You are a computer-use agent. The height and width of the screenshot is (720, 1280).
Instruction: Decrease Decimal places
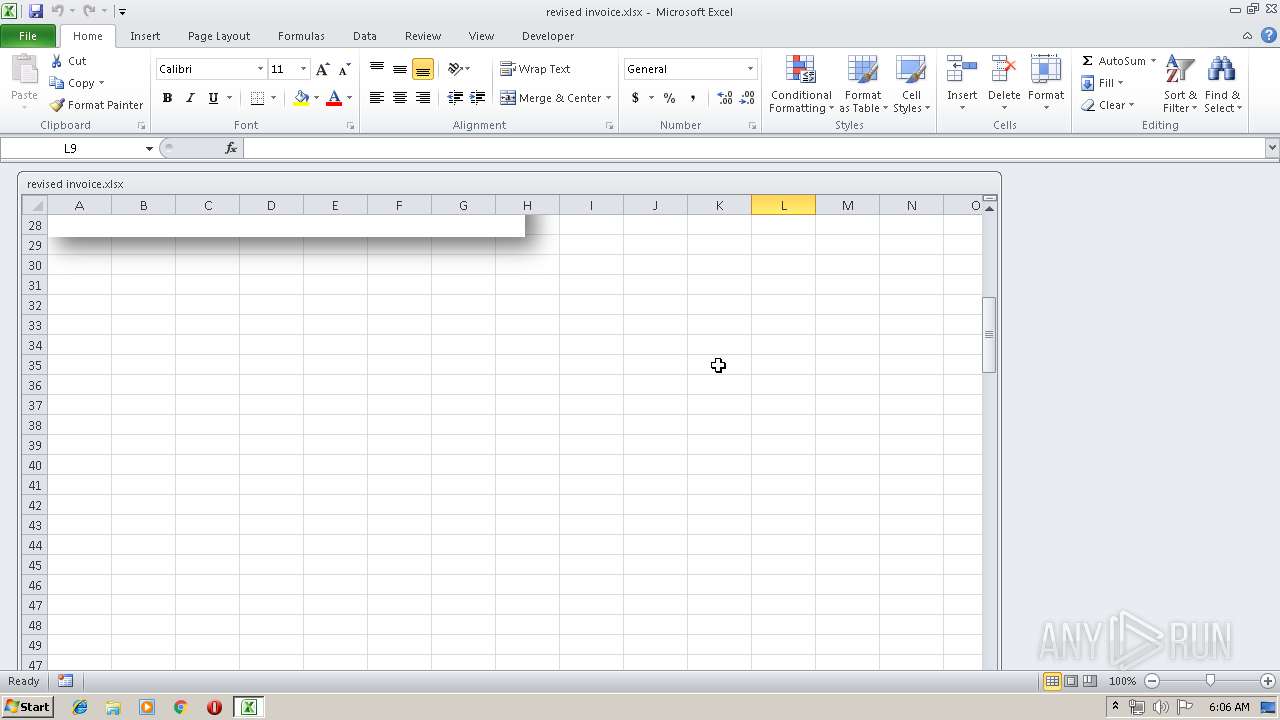coord(748,98)
